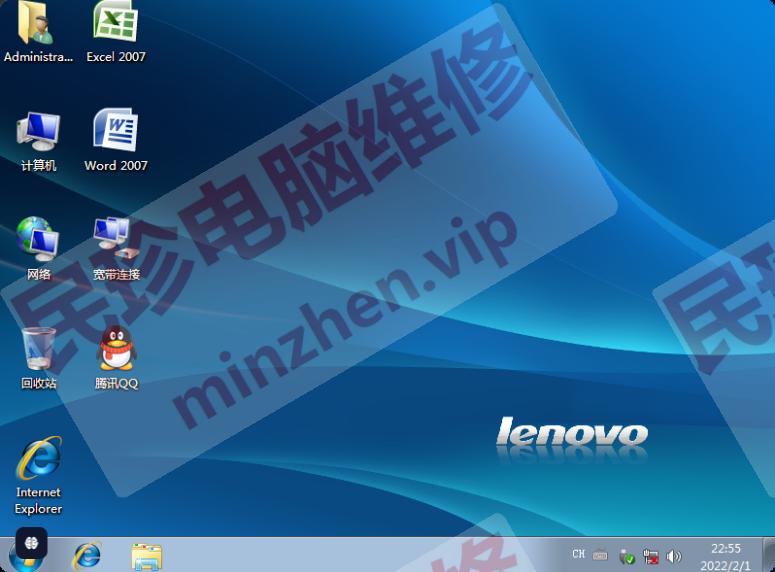
Task: Click the brain icon floating above Start
Action: tap(31, 541)
